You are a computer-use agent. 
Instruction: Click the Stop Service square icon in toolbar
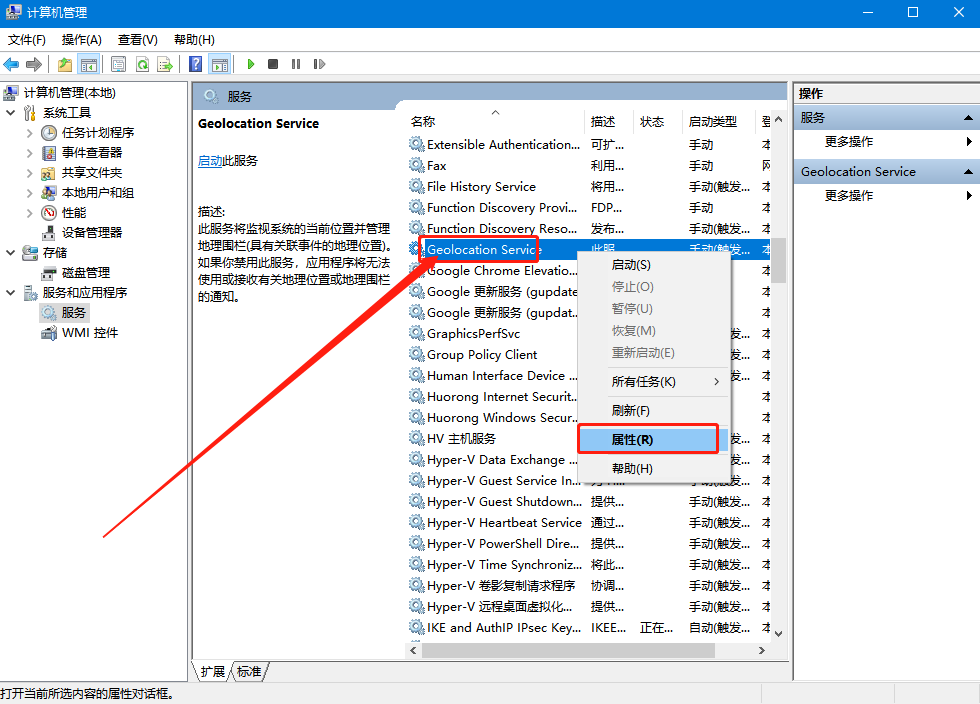[273, 64]
